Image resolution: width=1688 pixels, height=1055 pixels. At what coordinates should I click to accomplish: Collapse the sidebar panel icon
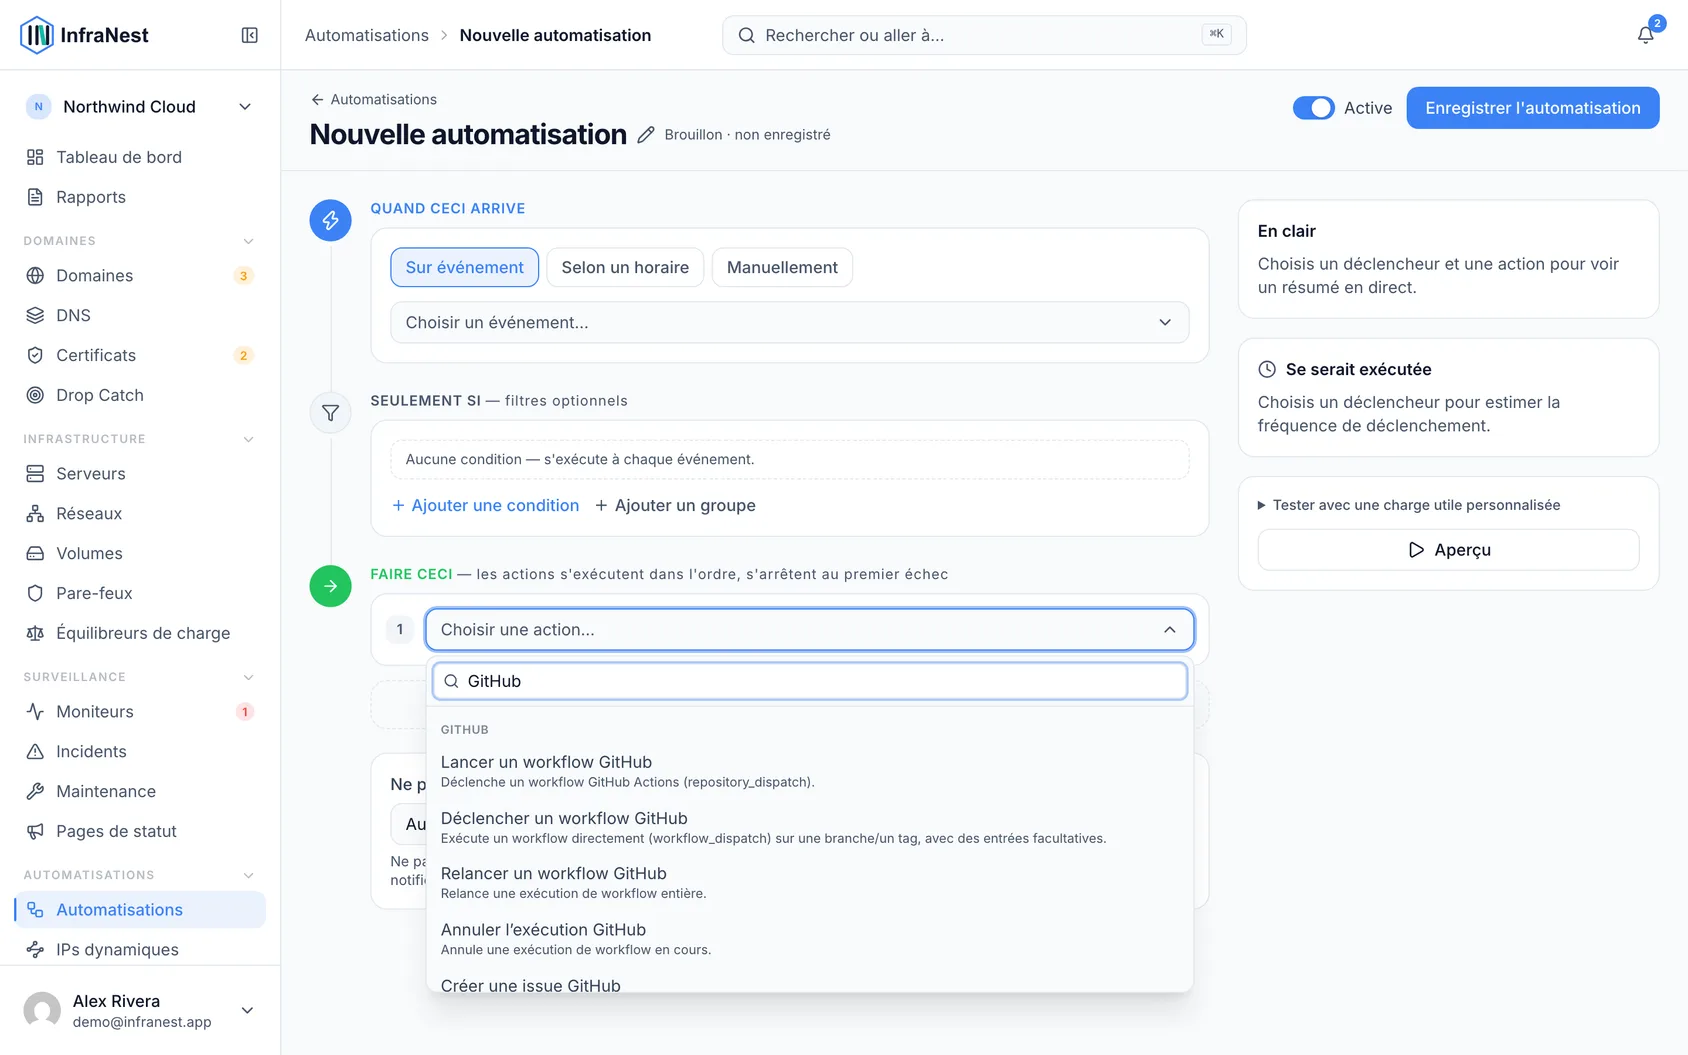250,35
